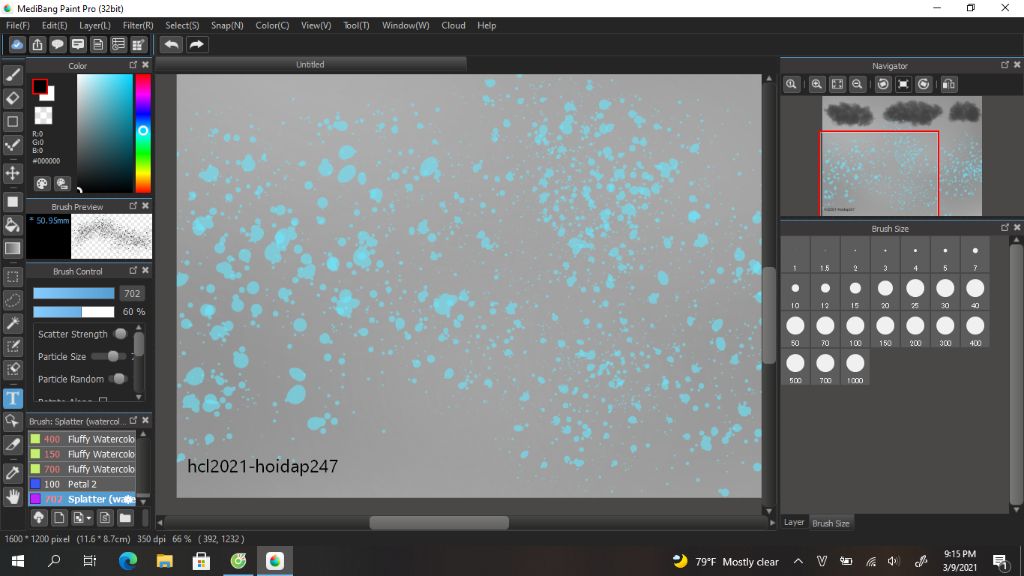Click the foreground black color swatch
Image resolution: width=1024 pixels, height=576 pixels.
point(39,86)
